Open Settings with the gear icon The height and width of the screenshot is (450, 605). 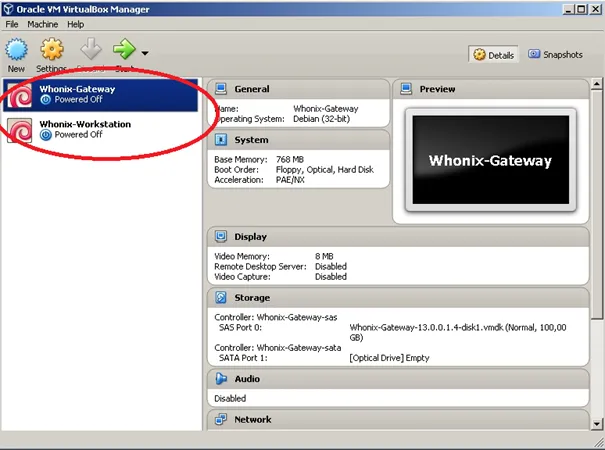pyautogui.click(x=52, y=49)
